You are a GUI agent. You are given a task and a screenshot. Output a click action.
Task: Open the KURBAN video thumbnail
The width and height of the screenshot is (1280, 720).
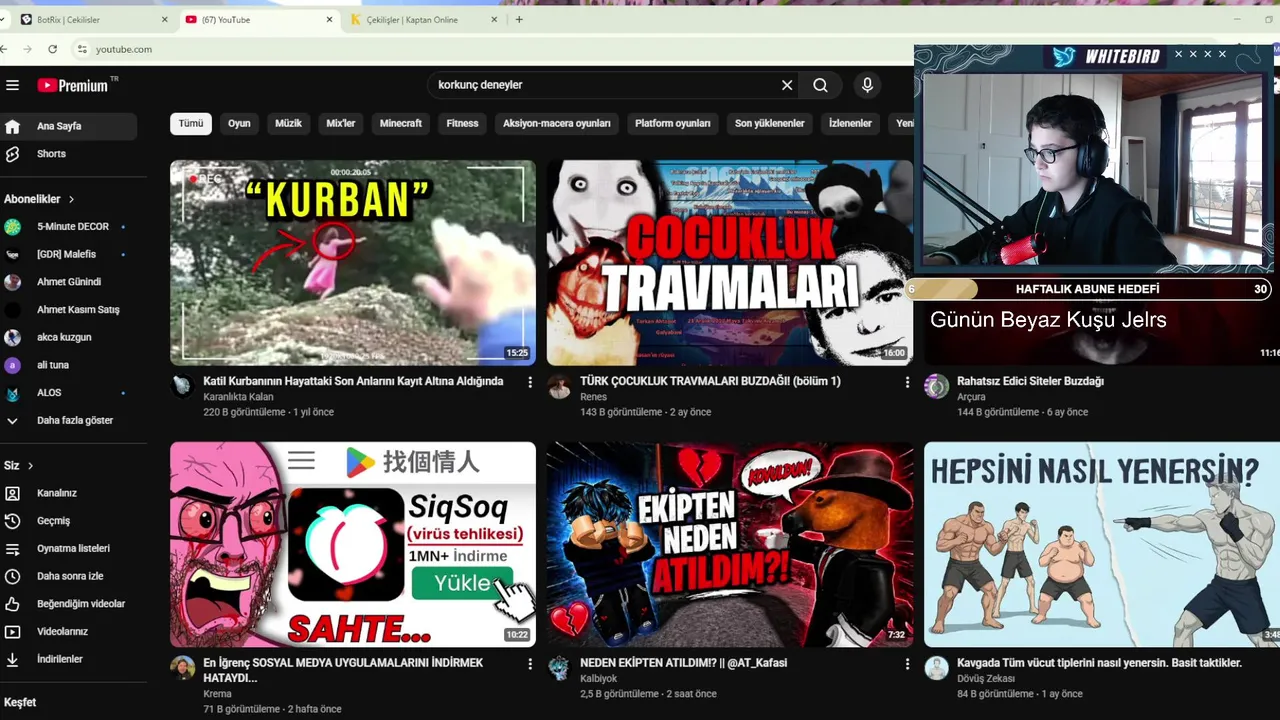coord(353,263)
